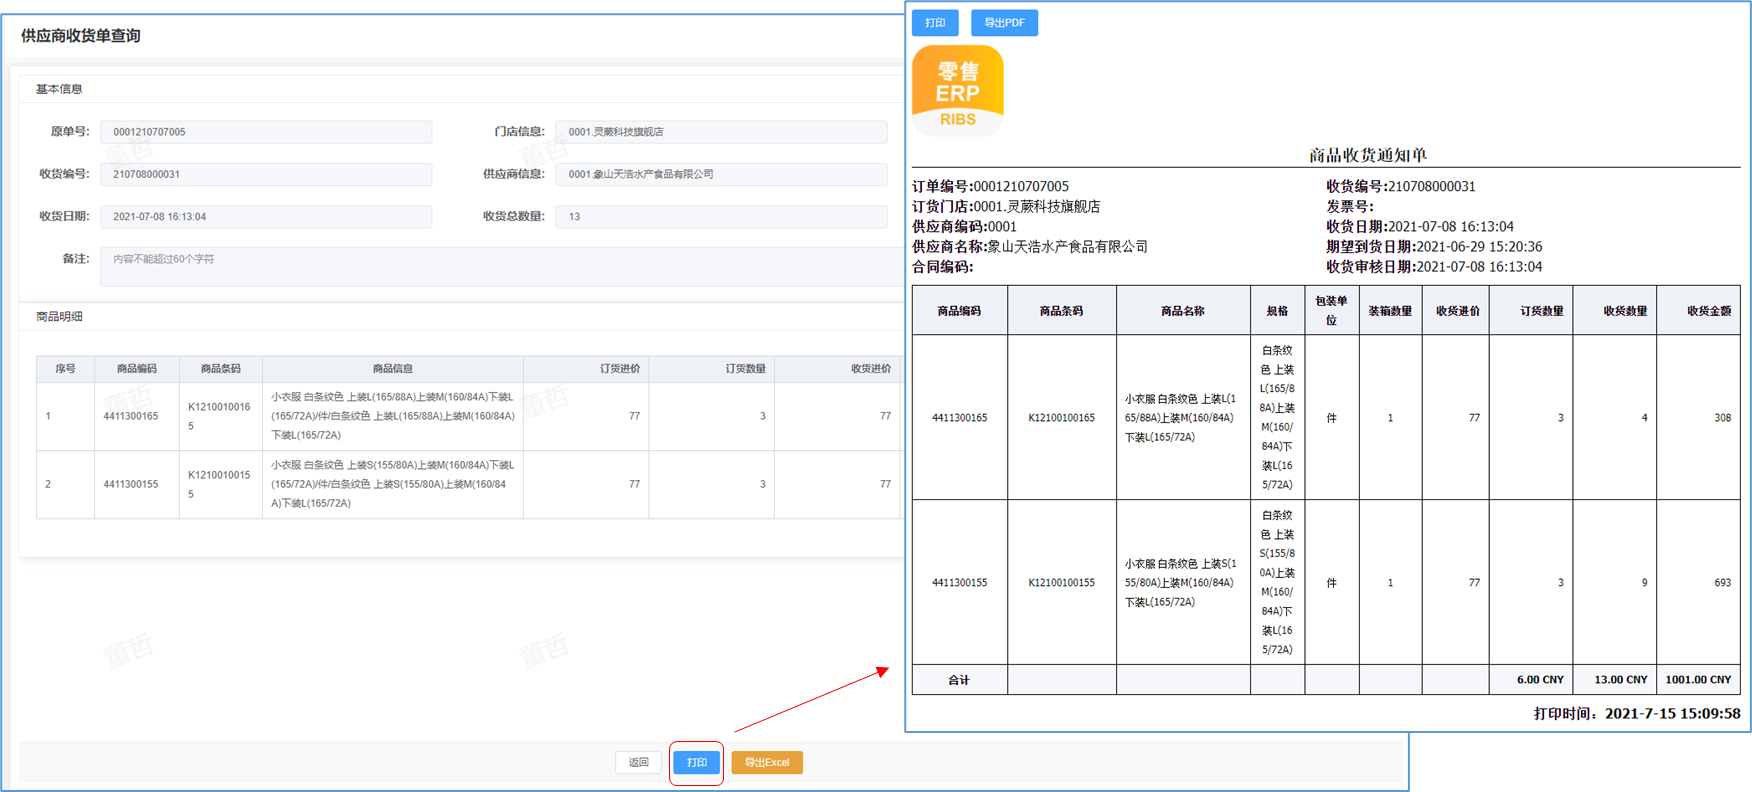Click the 订货进价 column header
Image resolution: width=1752 pixels, height=792 pixels.
(619, 369)
